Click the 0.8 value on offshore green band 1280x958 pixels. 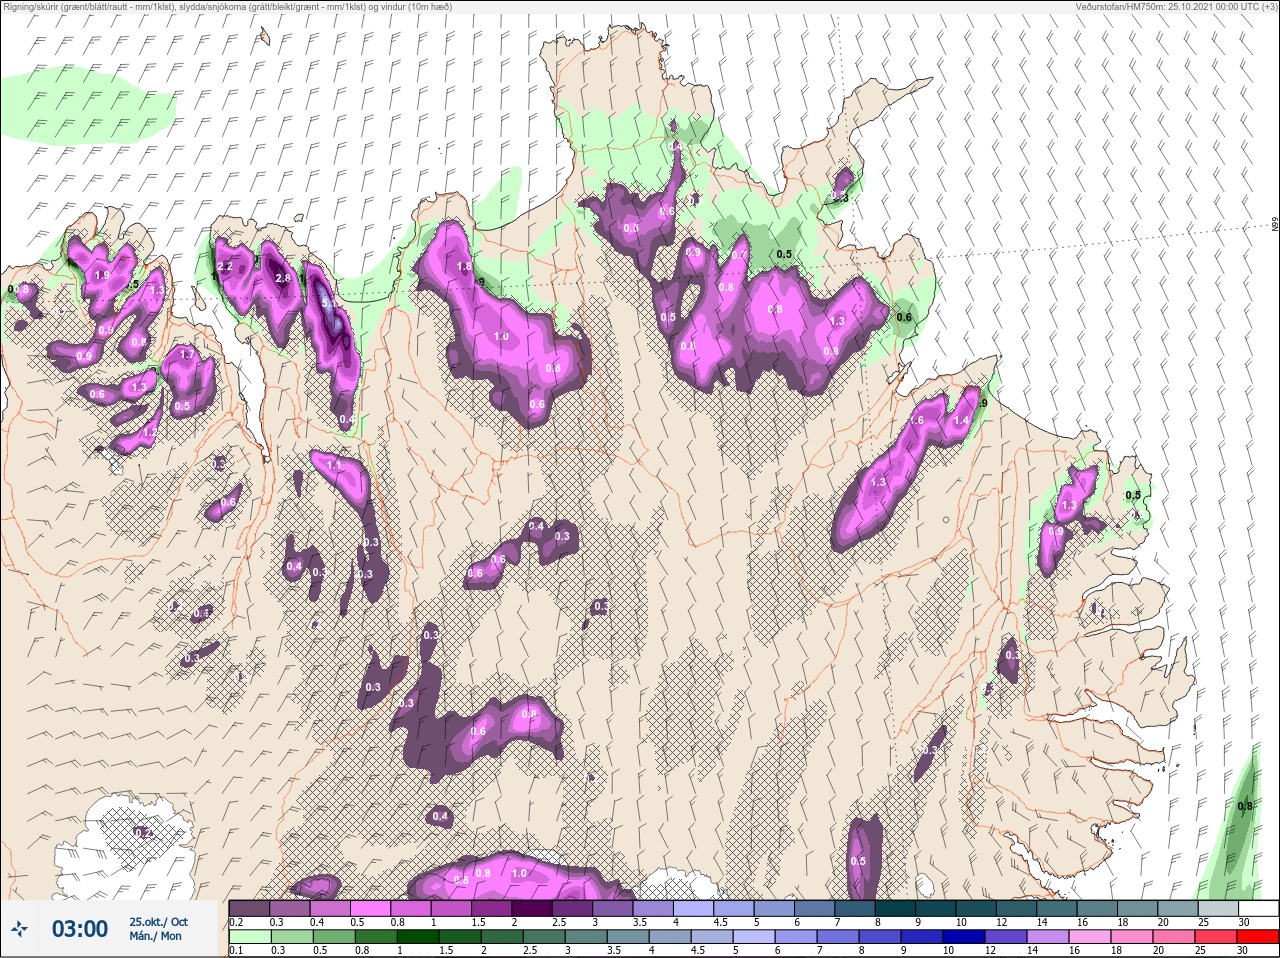coord(1246,806)
